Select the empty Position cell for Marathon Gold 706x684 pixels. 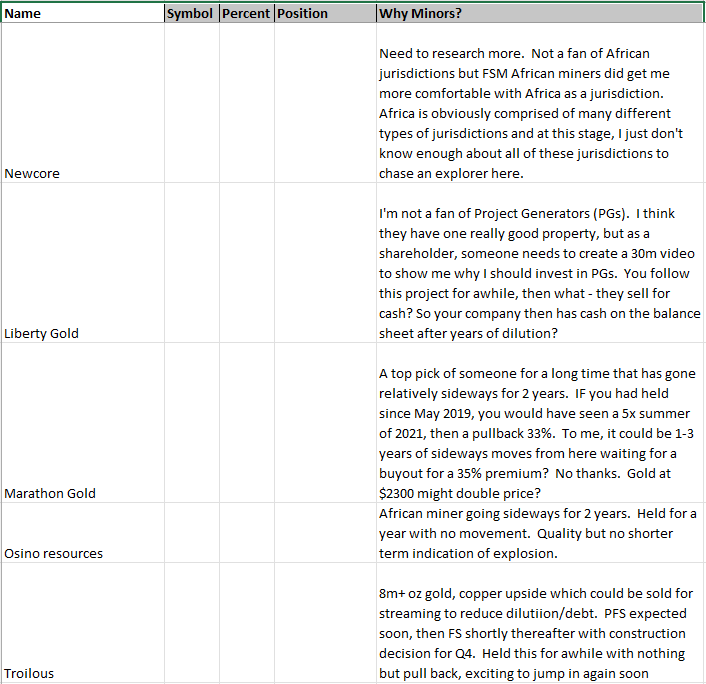(x=324, y=423)
